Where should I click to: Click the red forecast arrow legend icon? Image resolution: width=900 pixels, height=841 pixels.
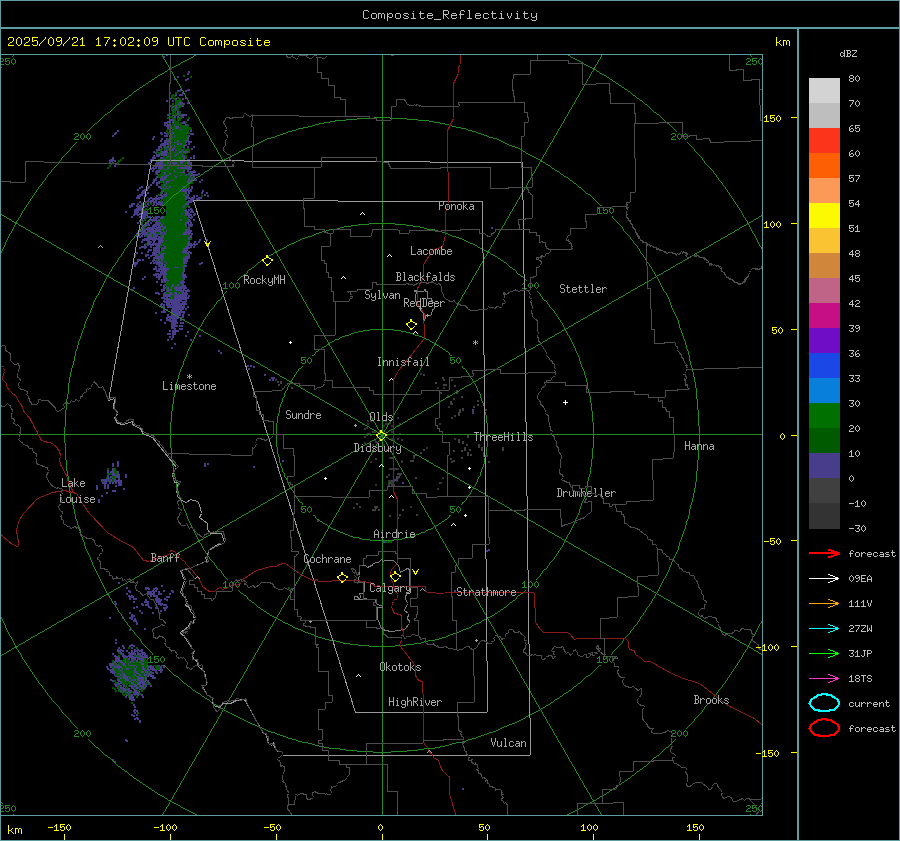[x=823, y=553]
